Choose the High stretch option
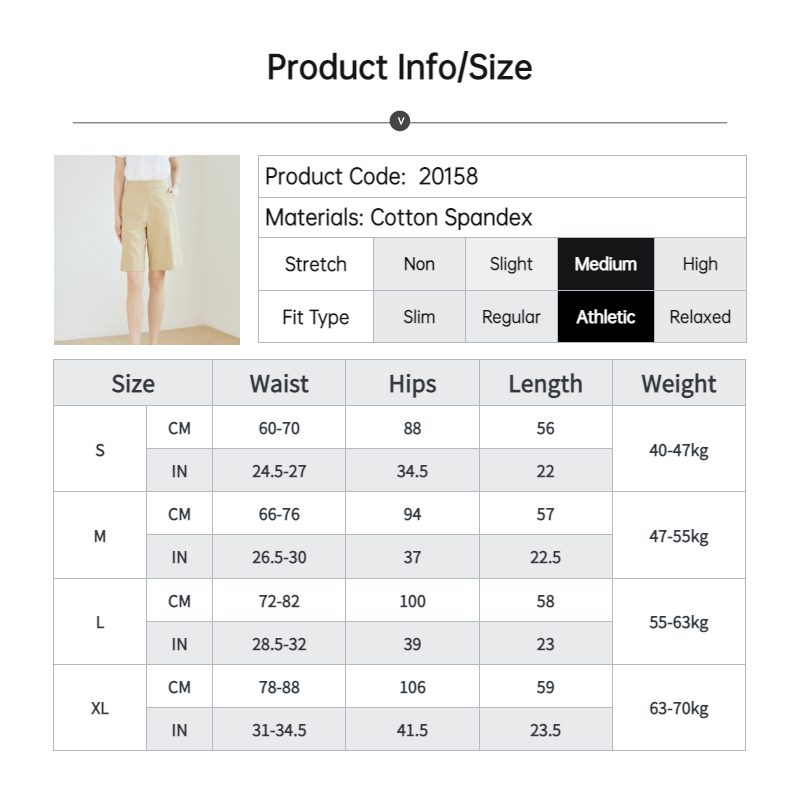The image size is (800, 800). pyautogui.click(x=700, y=264)
